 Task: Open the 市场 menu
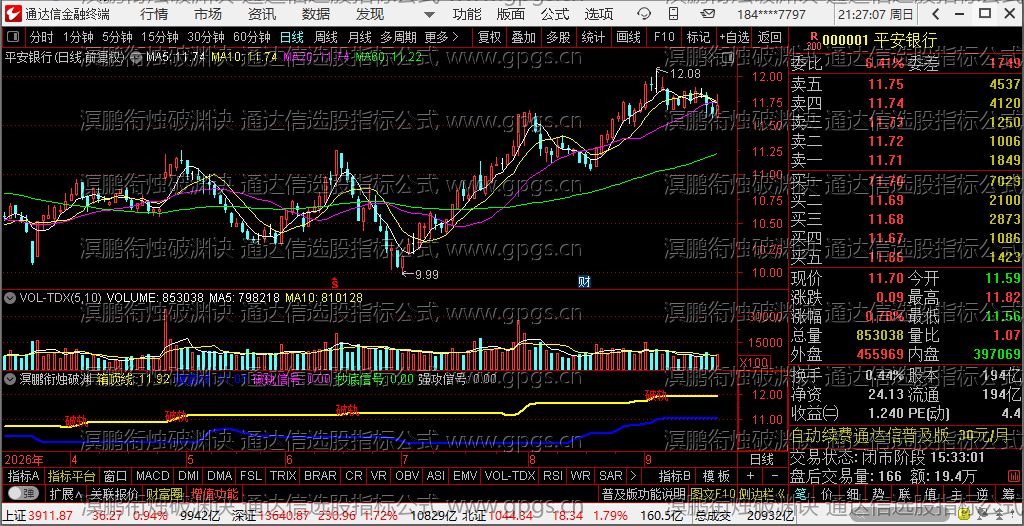pyautogui.click(x=208, y=14)
